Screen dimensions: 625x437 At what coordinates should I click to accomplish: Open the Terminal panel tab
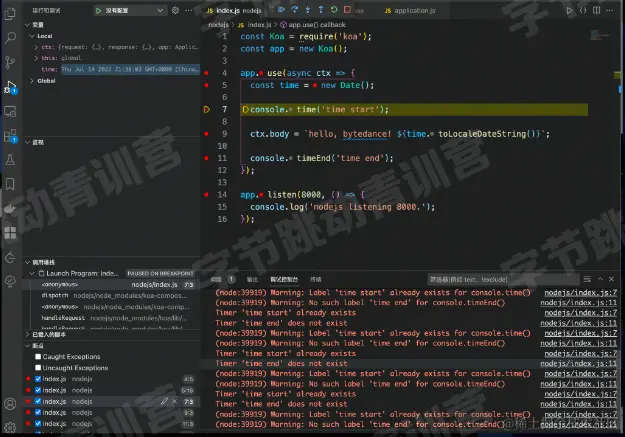(315, 280)
